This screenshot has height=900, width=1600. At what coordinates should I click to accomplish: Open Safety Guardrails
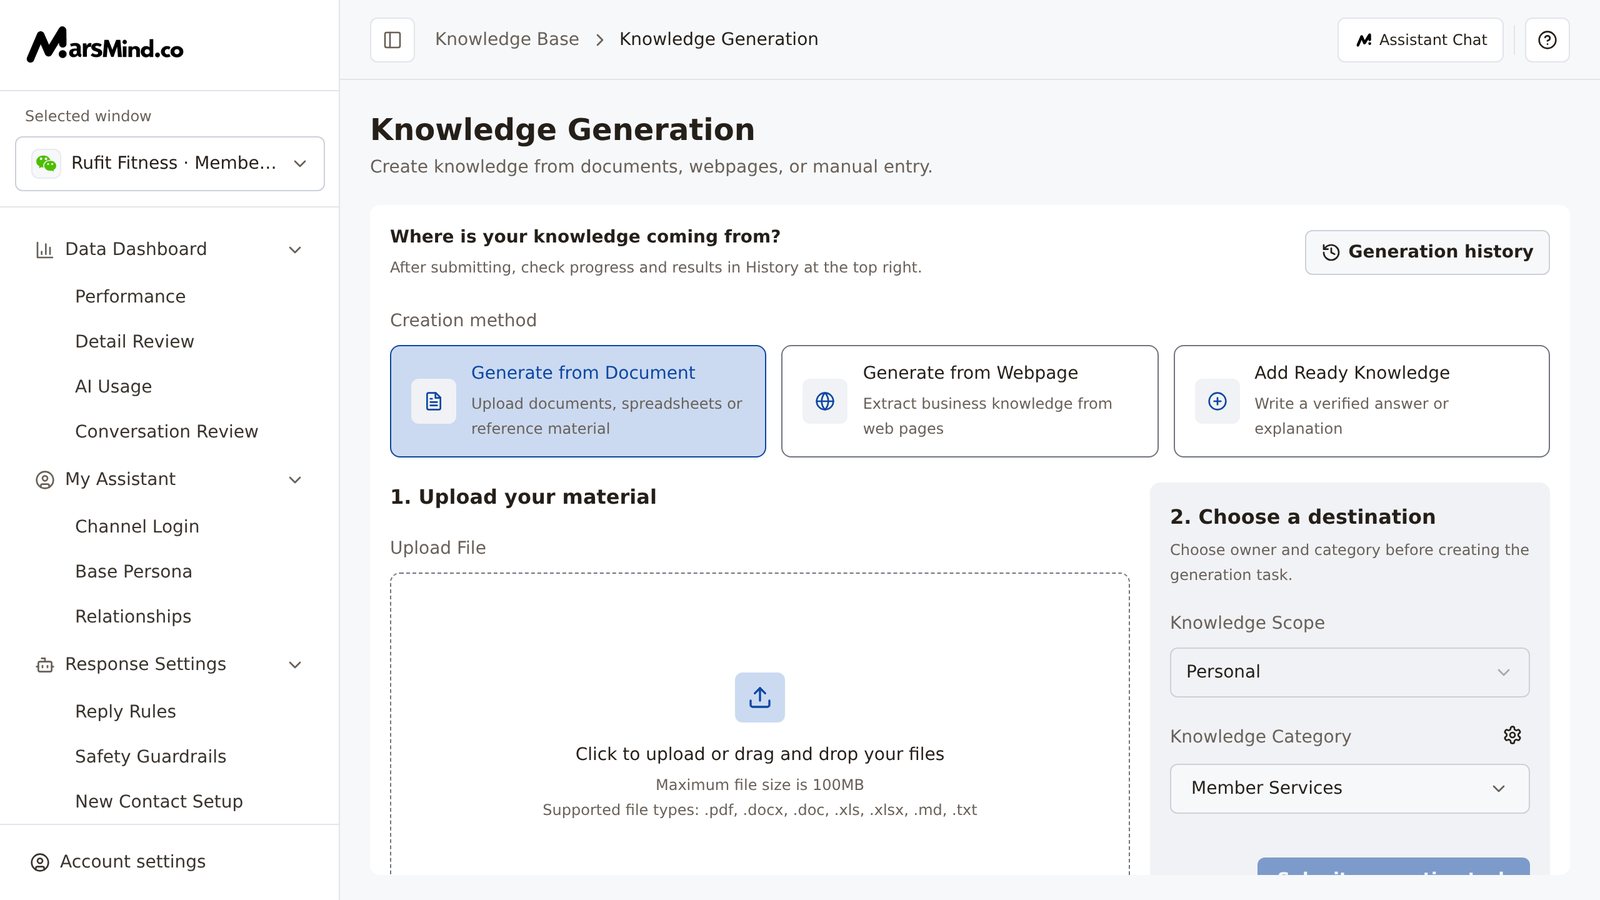[151, 756]
